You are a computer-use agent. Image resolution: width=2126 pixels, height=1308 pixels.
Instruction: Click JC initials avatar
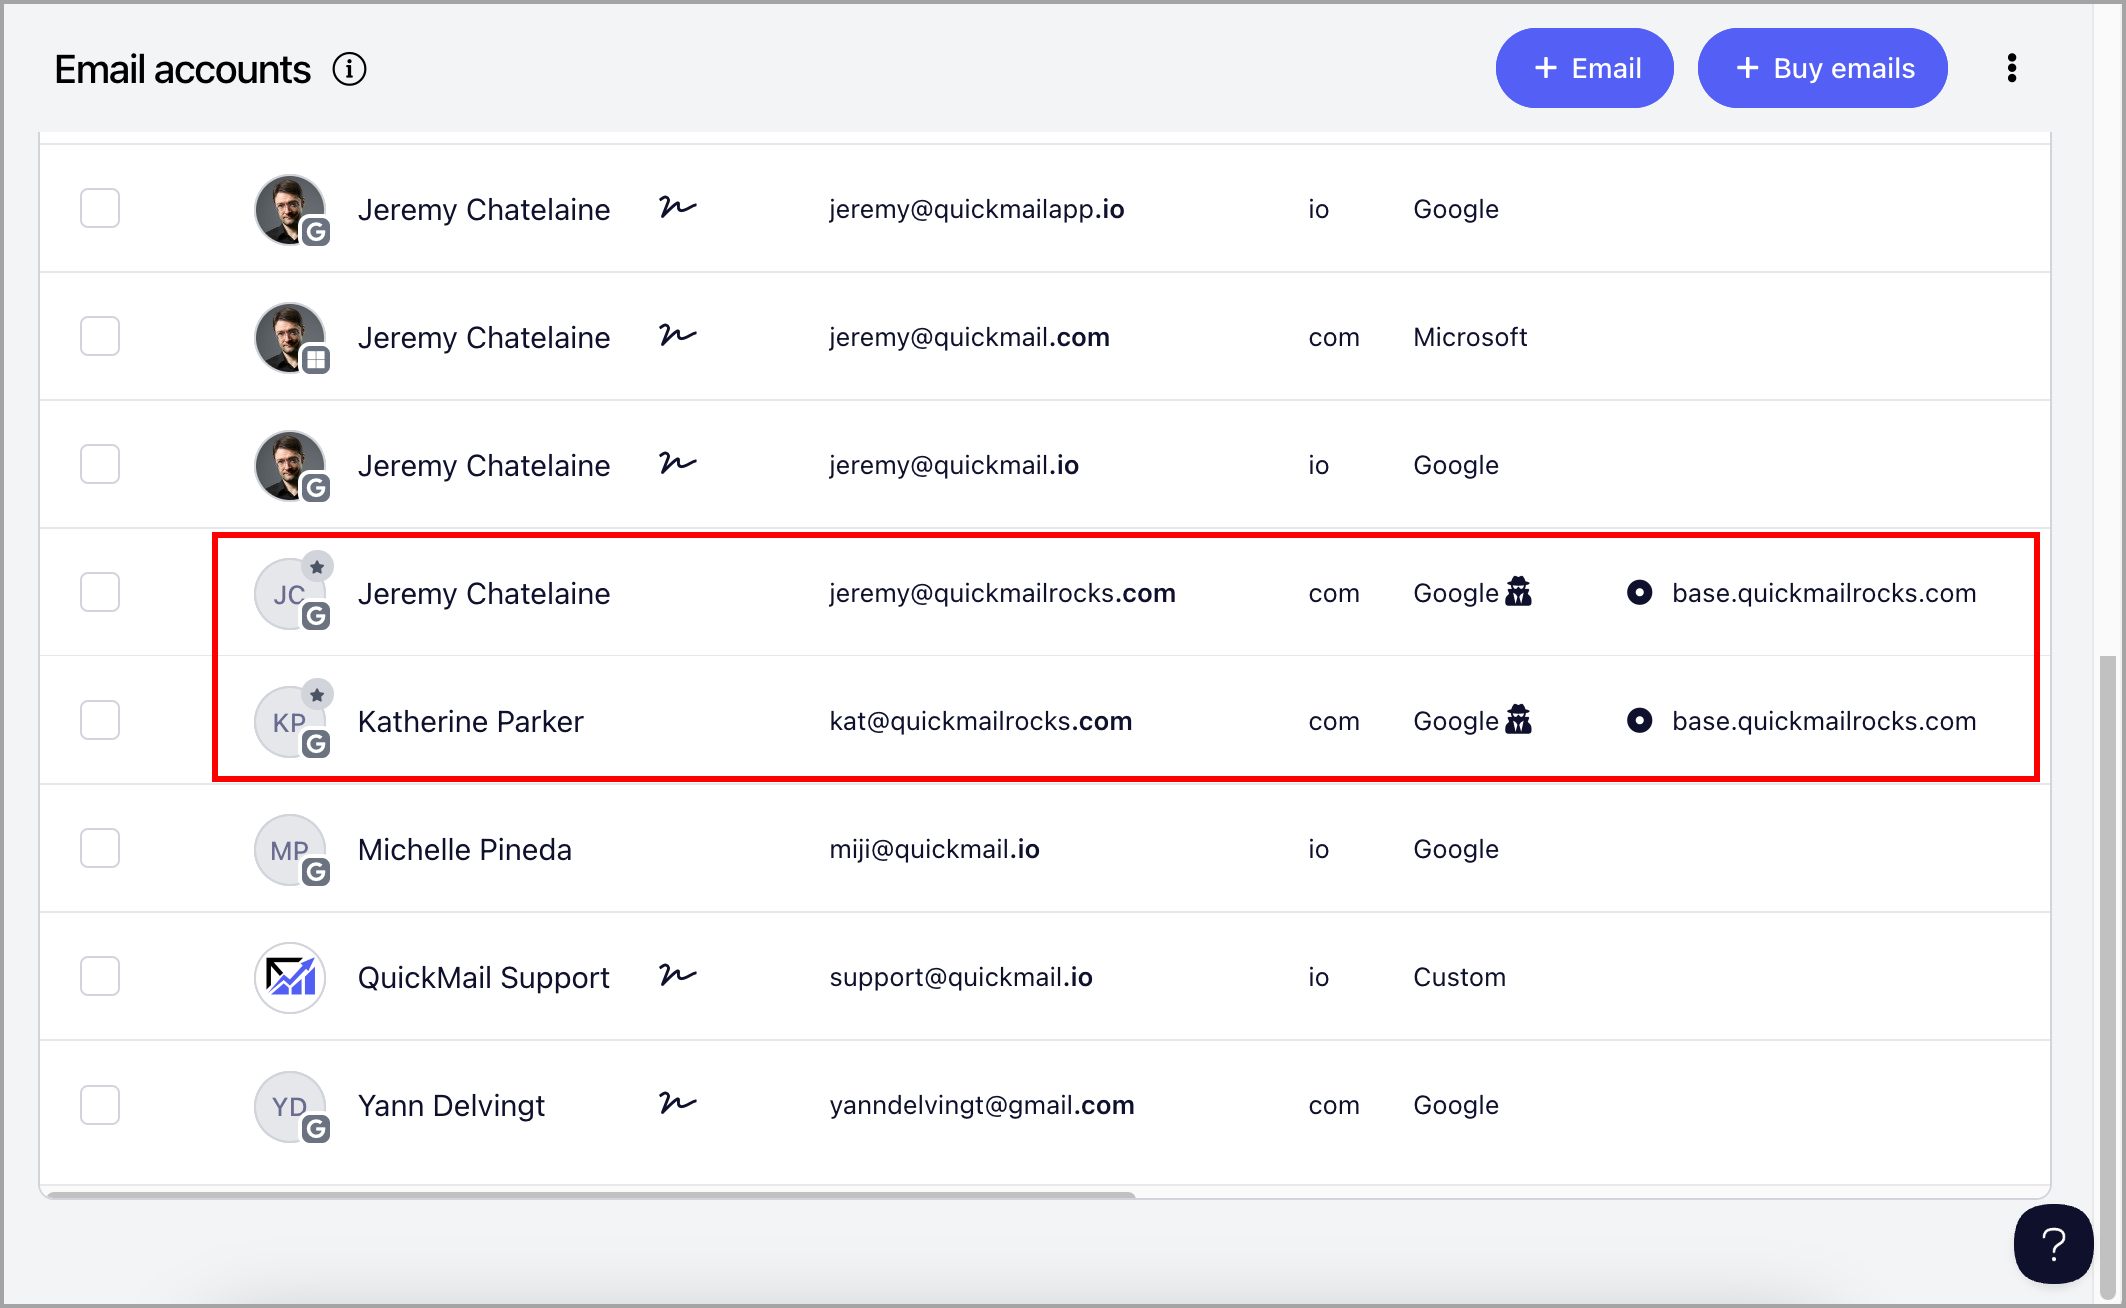[289, 594]
